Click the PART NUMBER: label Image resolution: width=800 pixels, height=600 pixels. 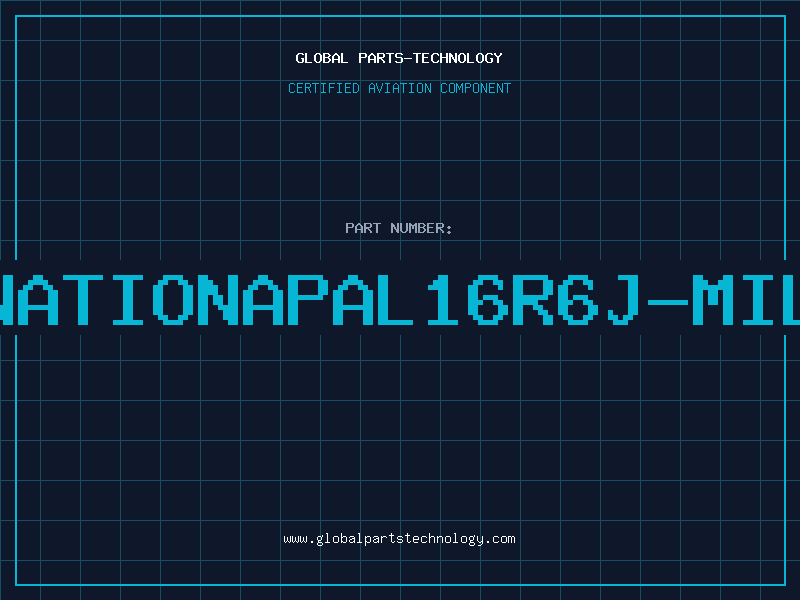pyautogui.click(x=399, y=228)
